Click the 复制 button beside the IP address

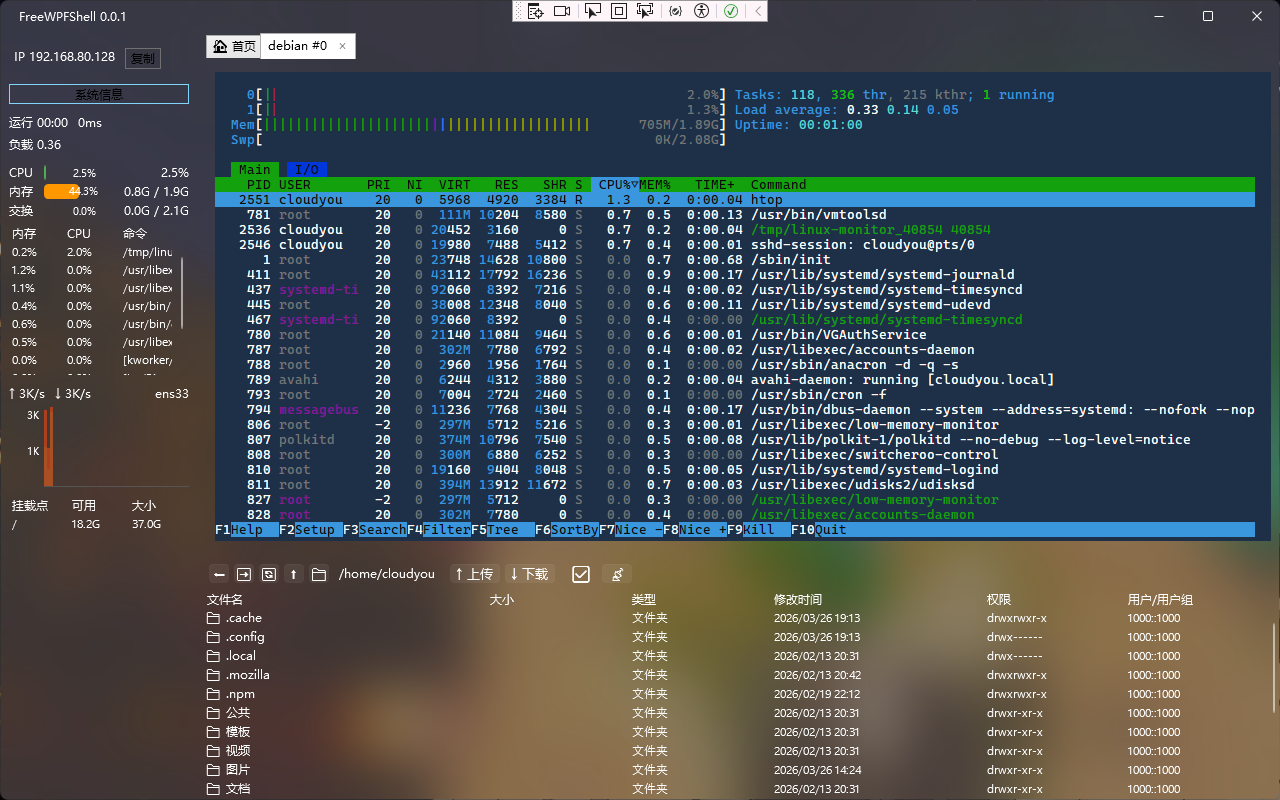143,58
